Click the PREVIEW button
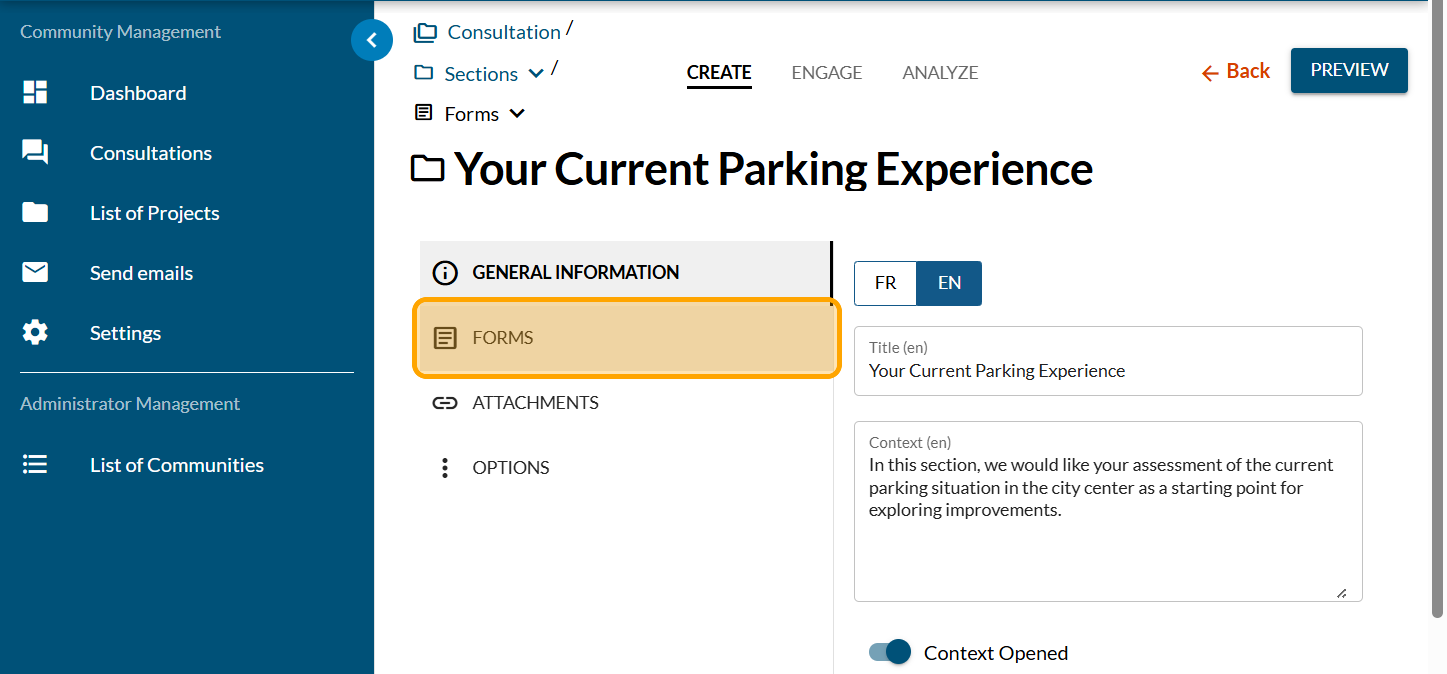Image resolution: width=1447 pixels, height=674 pixels. tap(1349, 70)
